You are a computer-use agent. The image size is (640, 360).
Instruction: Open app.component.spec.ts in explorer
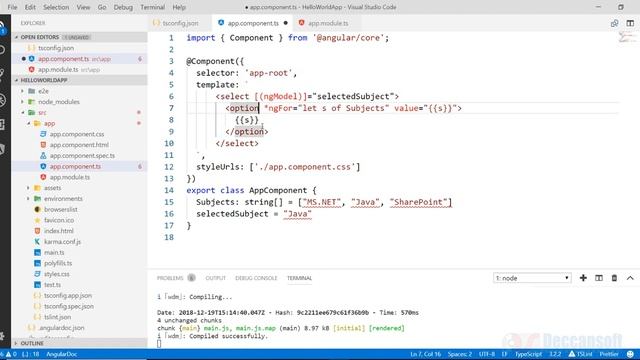point(82,156)
